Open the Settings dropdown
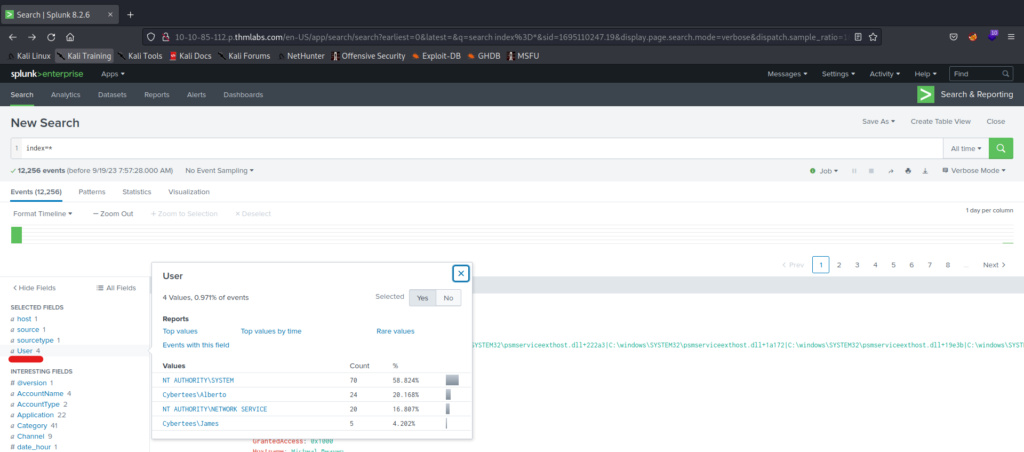 [x=838, y=74]
